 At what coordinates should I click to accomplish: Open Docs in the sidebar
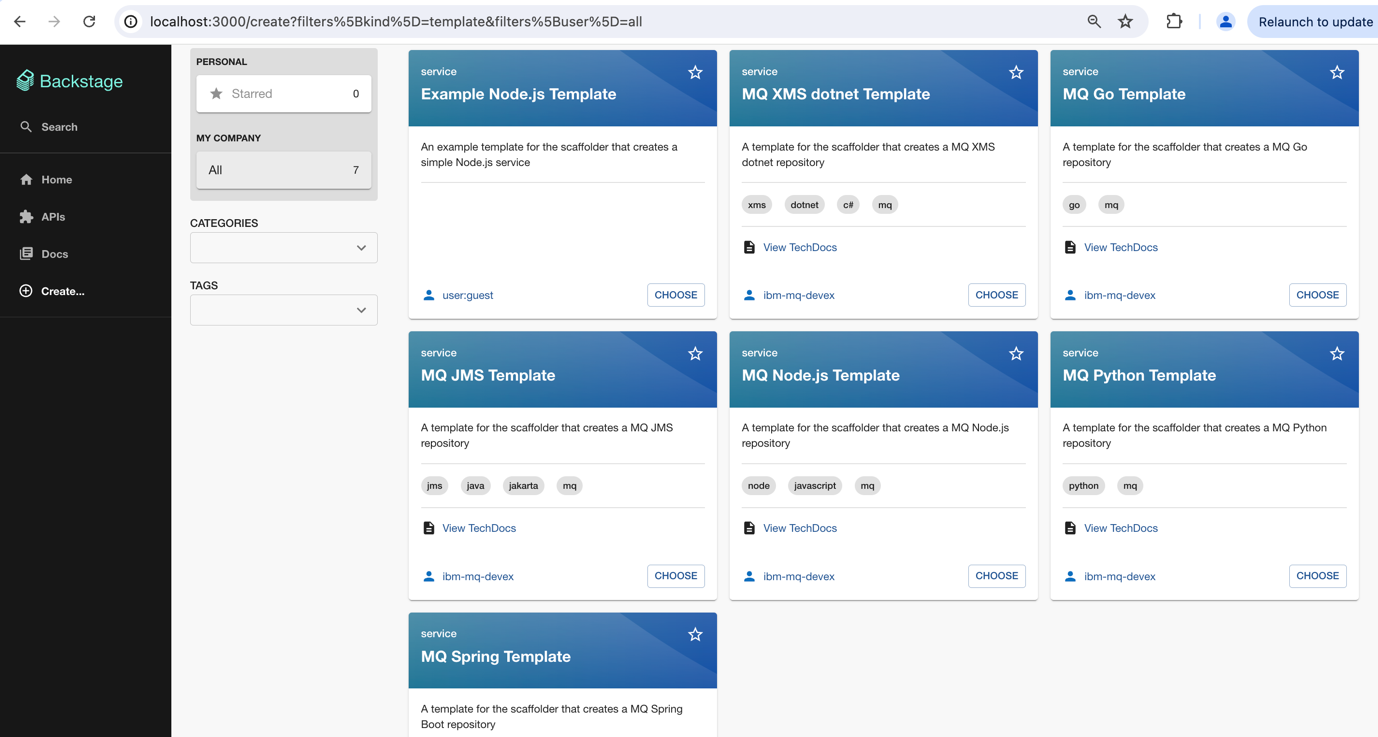(85, 254)
